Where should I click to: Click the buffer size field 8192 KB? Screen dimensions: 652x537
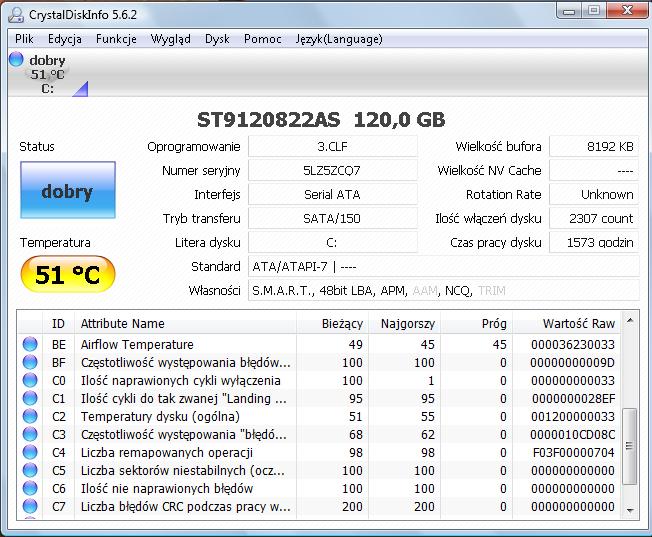coord(594,146)
